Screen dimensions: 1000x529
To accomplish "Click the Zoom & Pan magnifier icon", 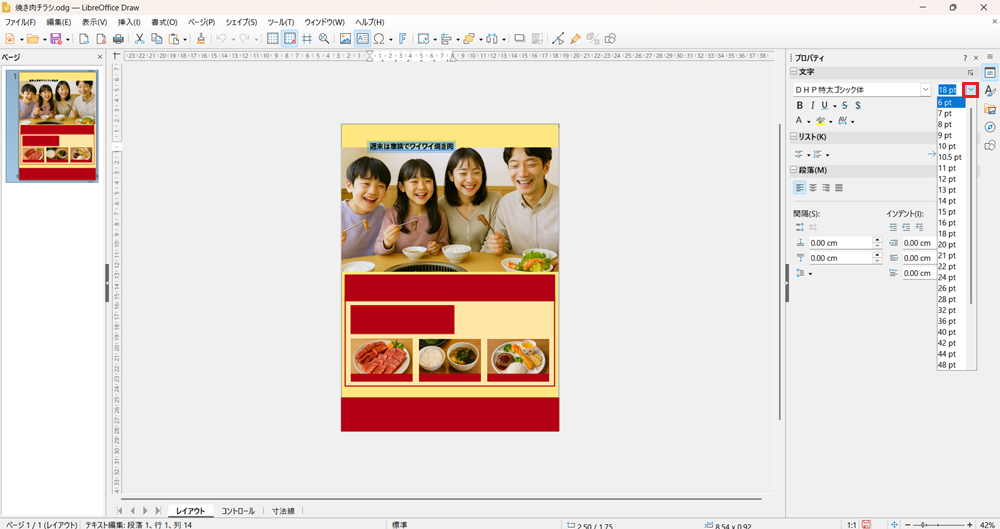I will pos(324,39).
